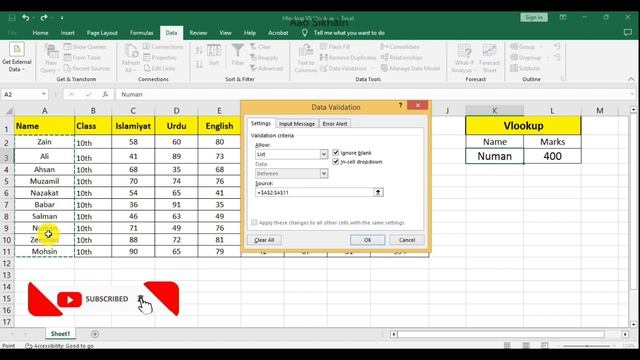Click Page Layout view icon in status bar
The height and width of the screenshot is (360, 640).
coord(526,345)
